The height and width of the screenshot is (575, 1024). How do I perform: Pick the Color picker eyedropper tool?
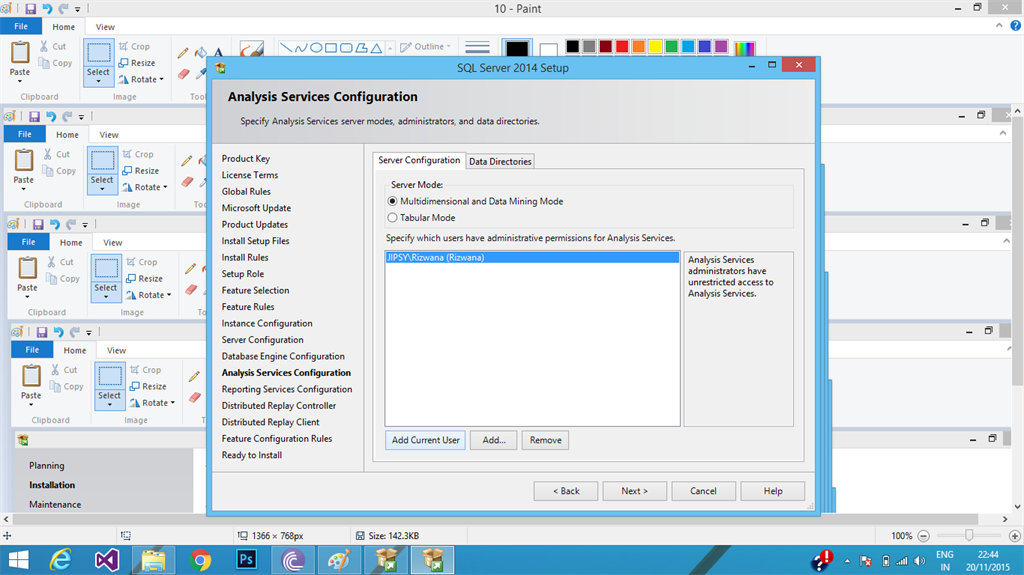coord(201,74)
